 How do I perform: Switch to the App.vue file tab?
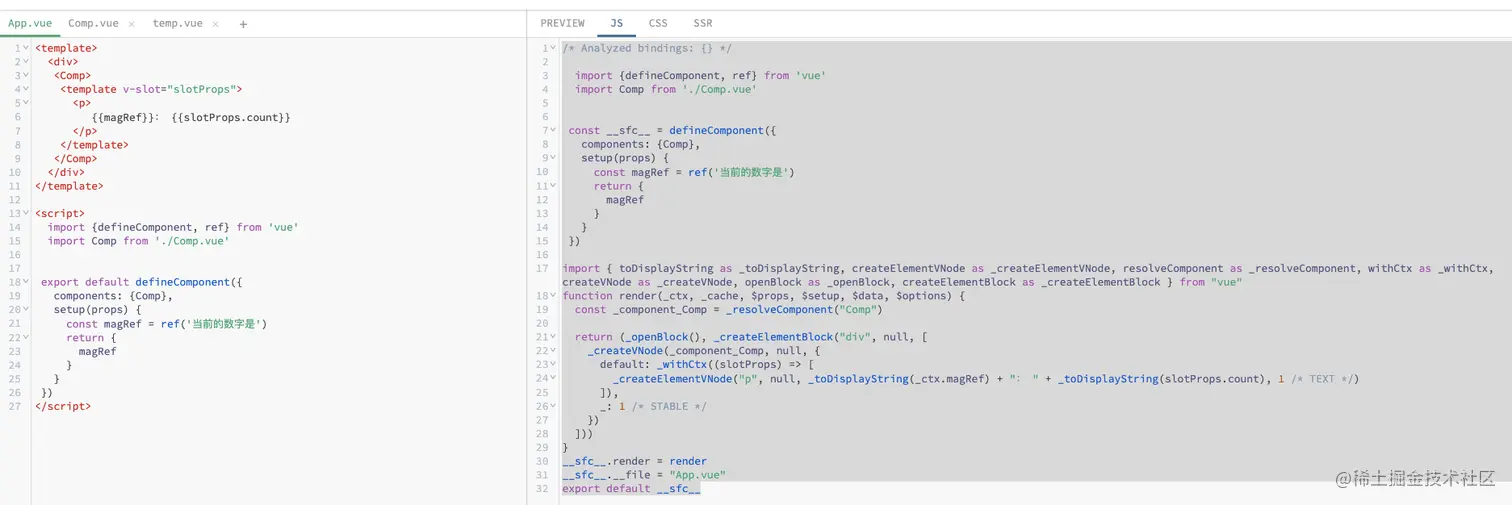point(30,23)
